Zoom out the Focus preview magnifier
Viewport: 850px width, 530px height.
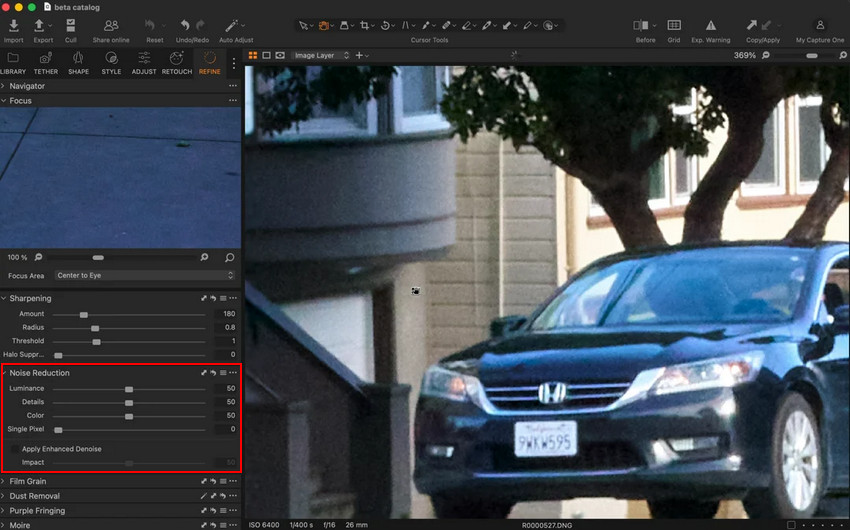tap(38, 257)
